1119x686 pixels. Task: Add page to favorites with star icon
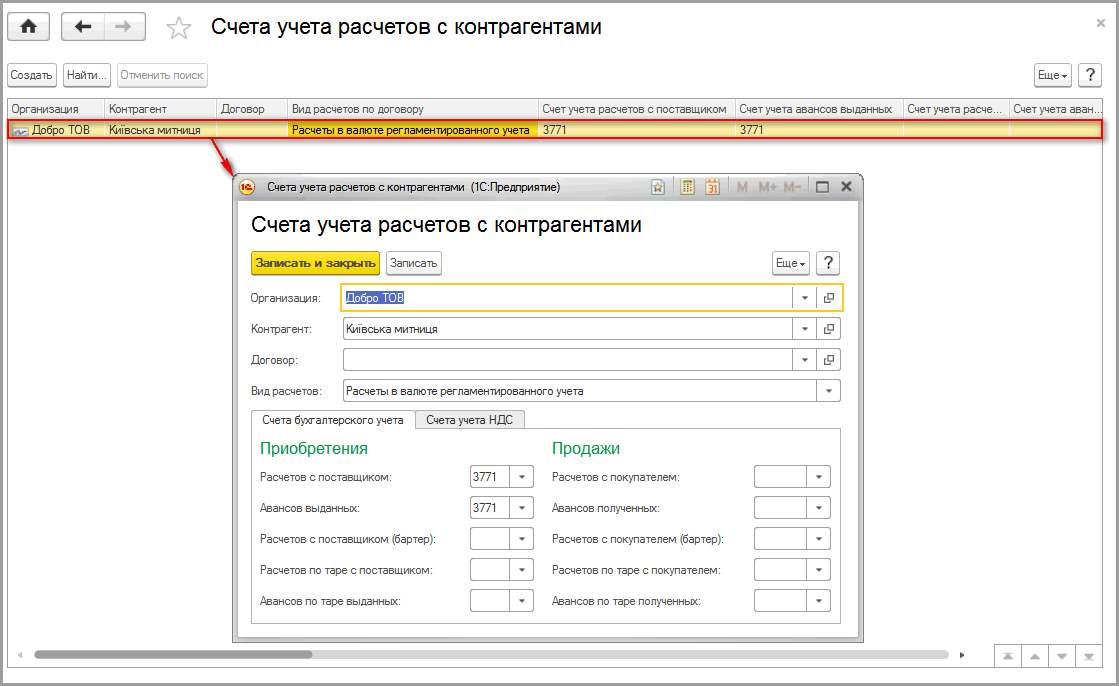point(179,28)
